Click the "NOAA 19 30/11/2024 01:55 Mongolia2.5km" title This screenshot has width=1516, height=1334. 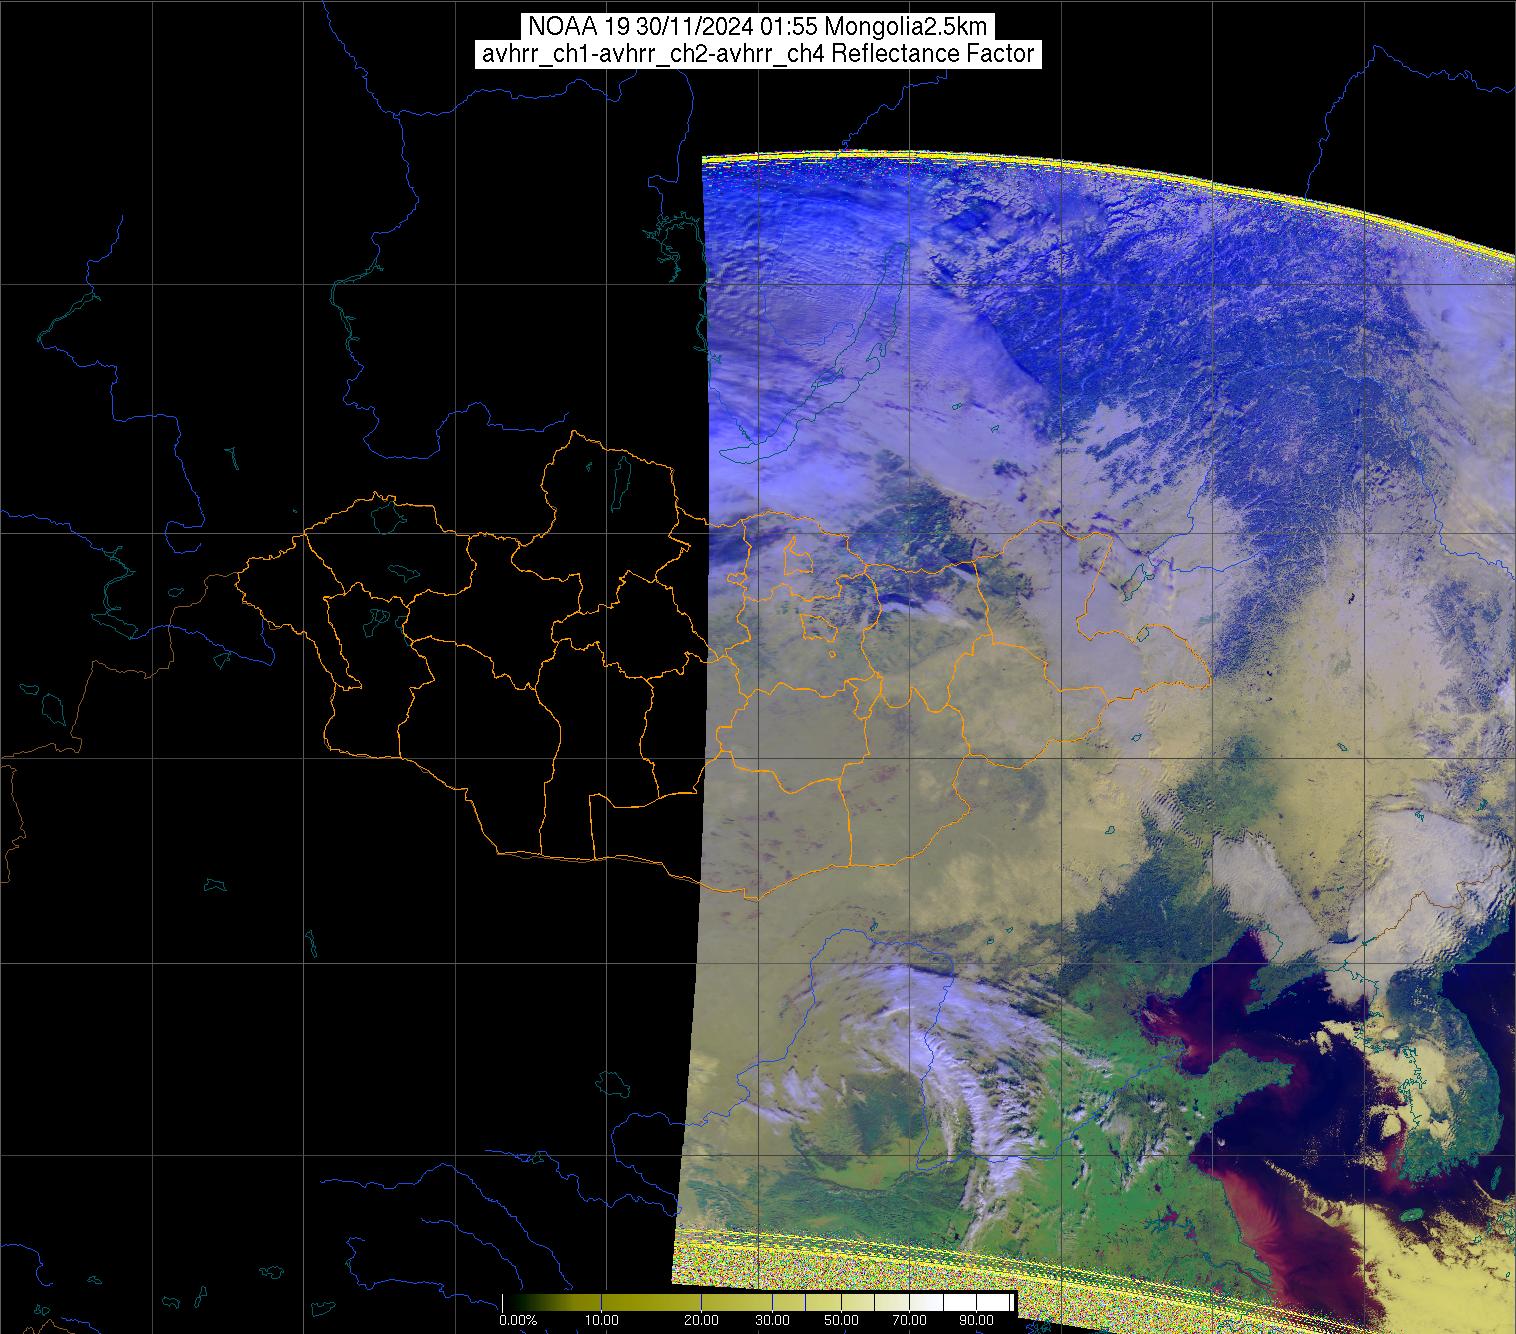(x=758, y=27)
